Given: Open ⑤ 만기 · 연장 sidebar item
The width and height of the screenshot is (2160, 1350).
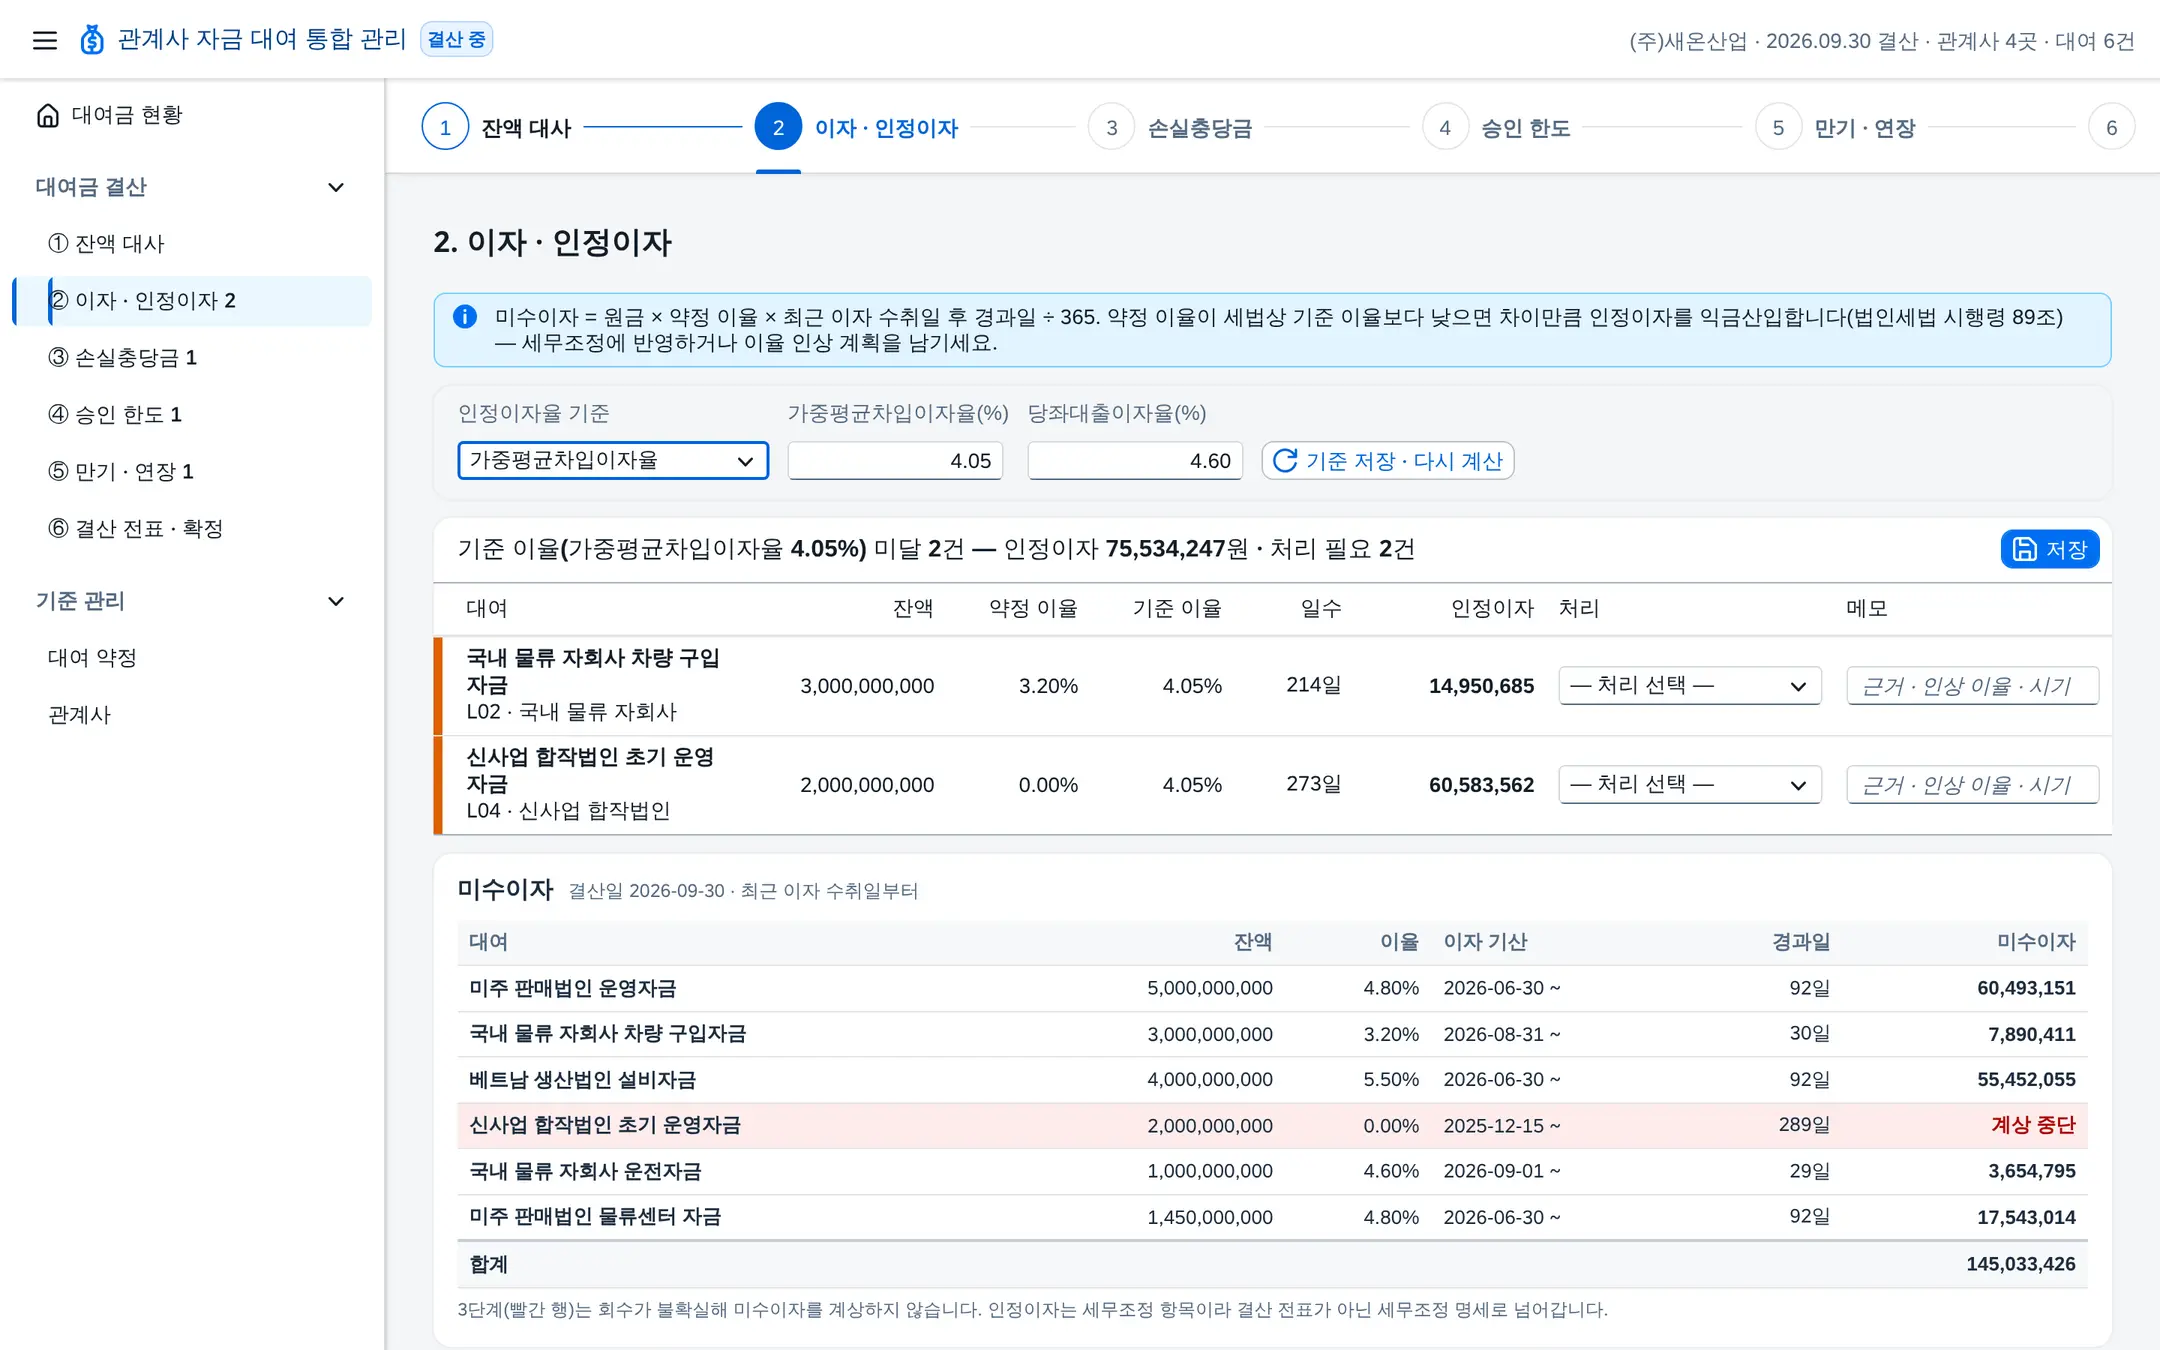Looking at the screenshot, I should 192,472.
